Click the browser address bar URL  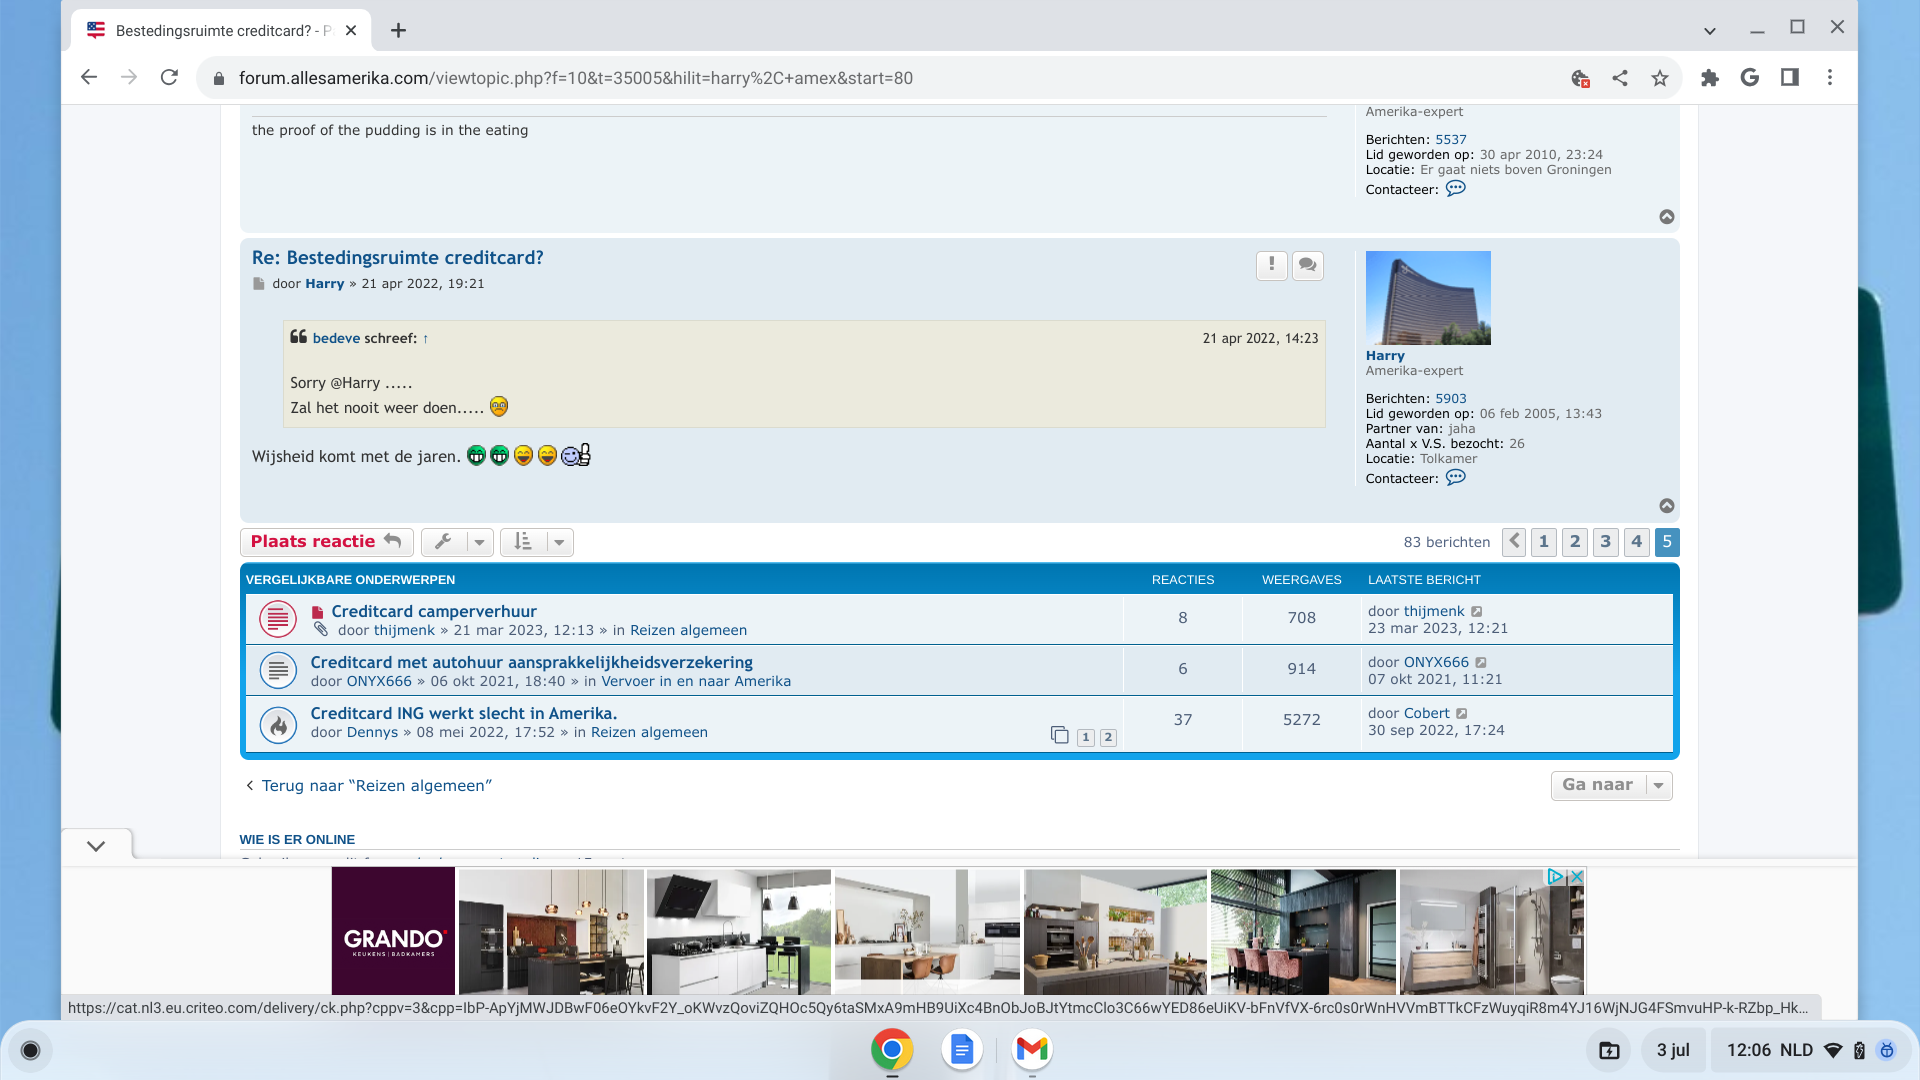pyautogui.click(x=575, y=78)
